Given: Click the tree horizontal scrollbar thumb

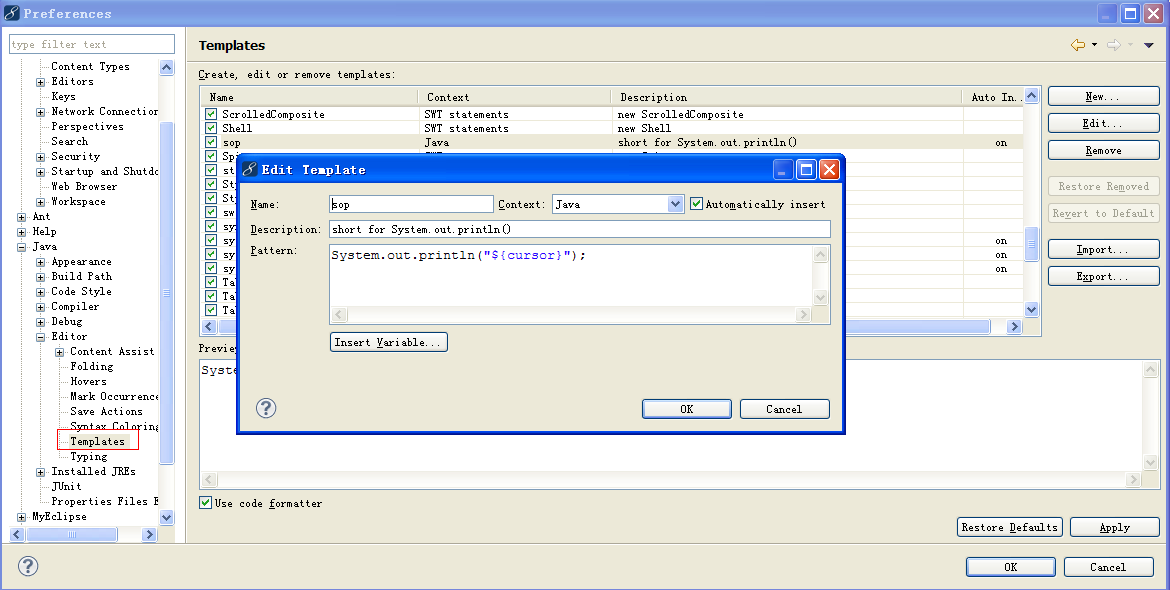Looking at the screenshot, I should pos(71,534).
